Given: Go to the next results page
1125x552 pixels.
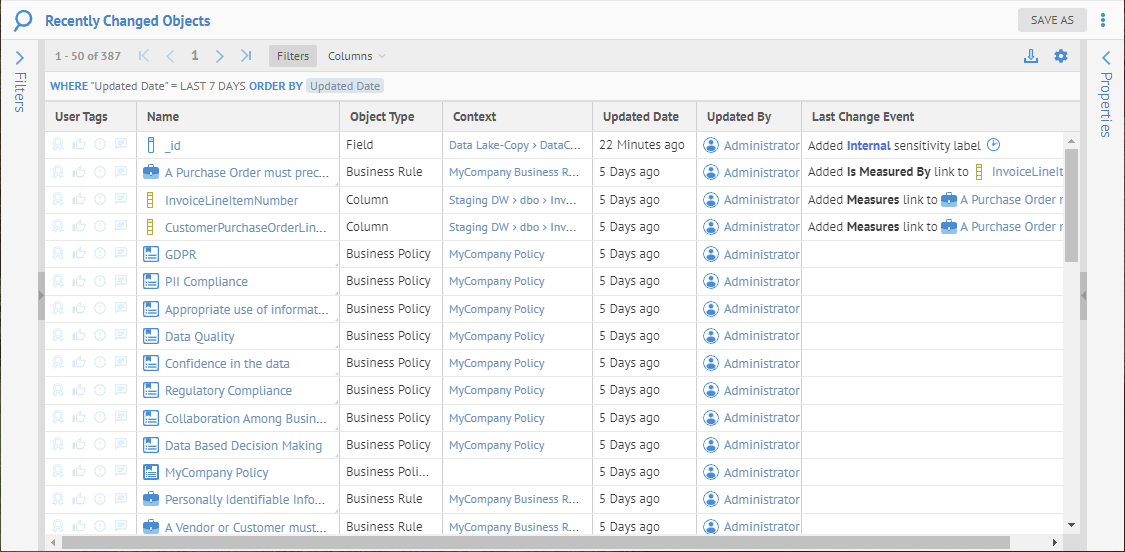Looking at the screenshot, I should coord(220,56).
